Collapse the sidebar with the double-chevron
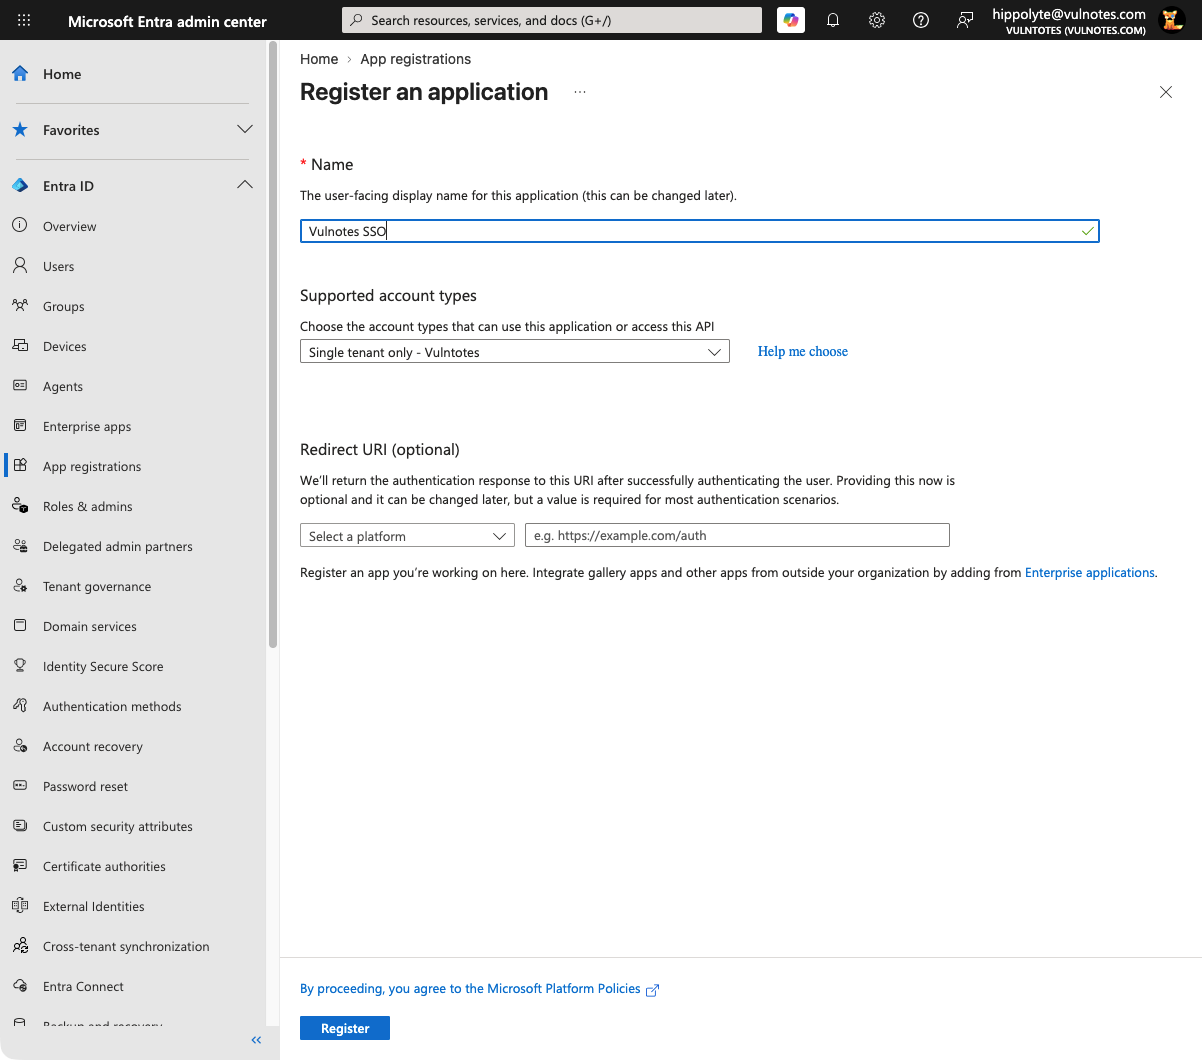The width and height of the screenshot is (1202, 1060). tap(256, 1040)
